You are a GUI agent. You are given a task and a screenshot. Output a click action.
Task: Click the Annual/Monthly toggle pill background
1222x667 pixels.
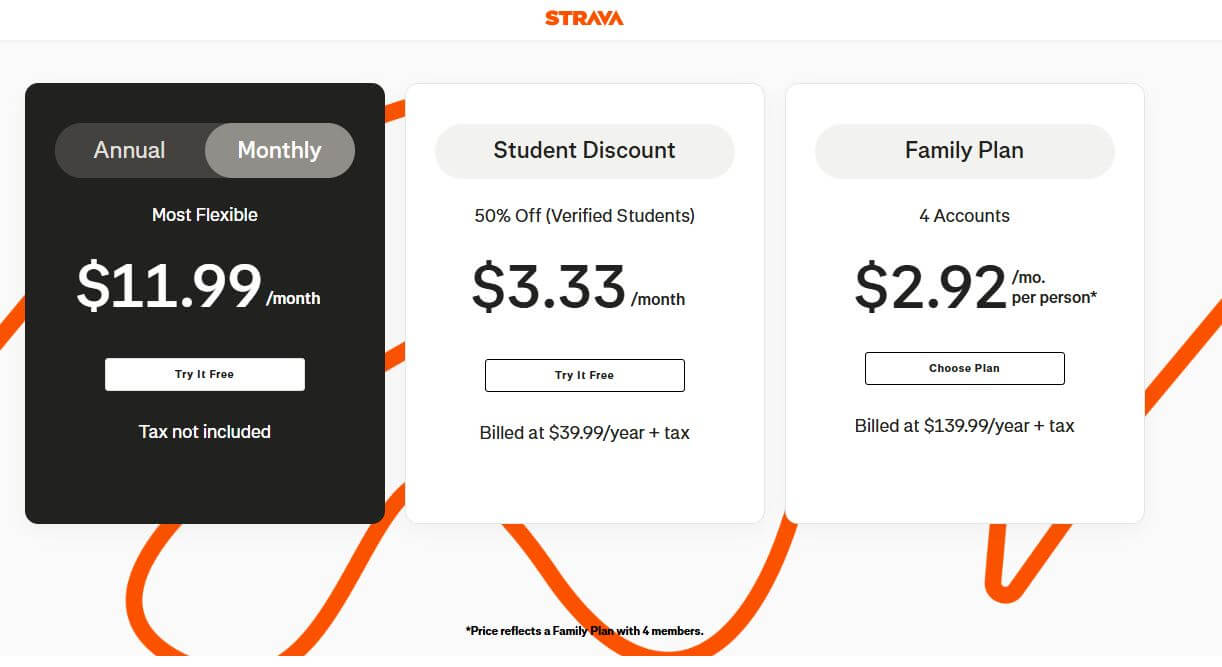tap(204, 150)
